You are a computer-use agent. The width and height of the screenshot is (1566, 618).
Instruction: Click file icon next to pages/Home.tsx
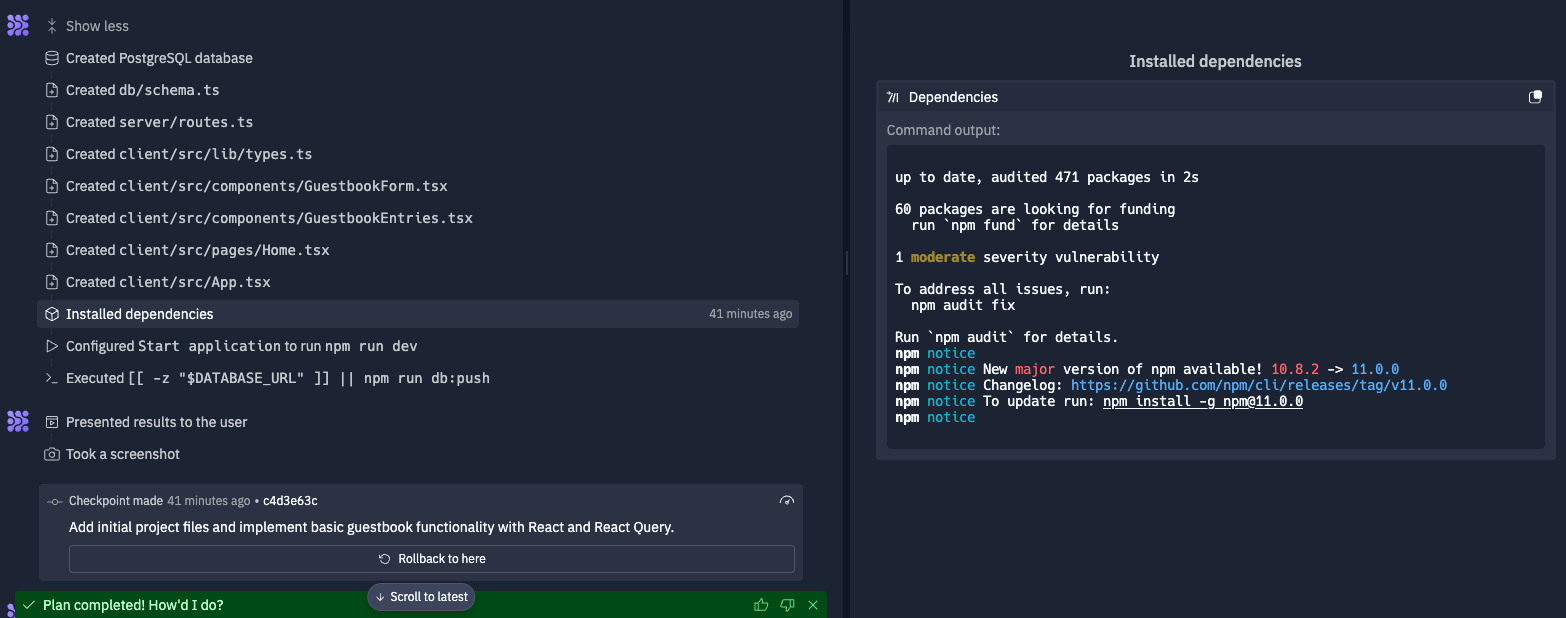click(x=52, y=250)
